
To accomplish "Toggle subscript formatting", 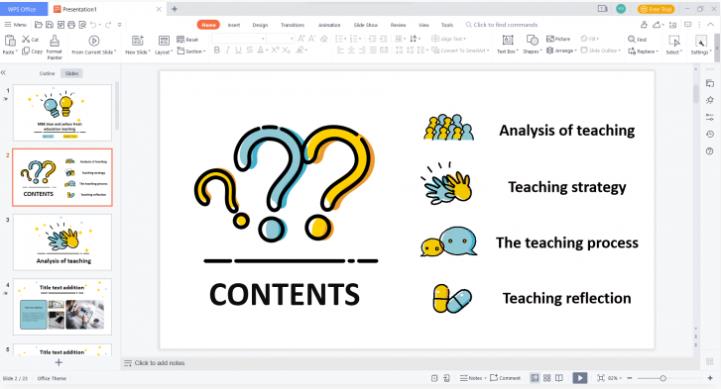I will (286, 50).
